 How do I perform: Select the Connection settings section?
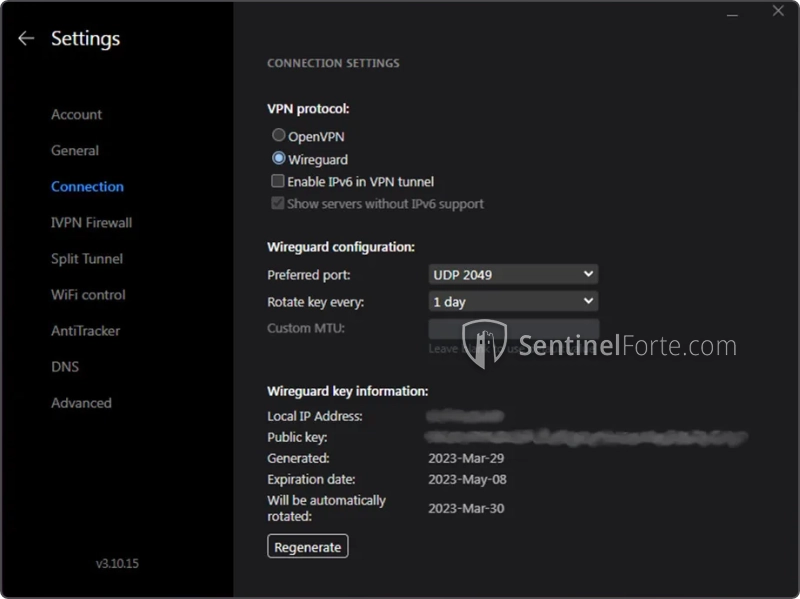point(87,187)
